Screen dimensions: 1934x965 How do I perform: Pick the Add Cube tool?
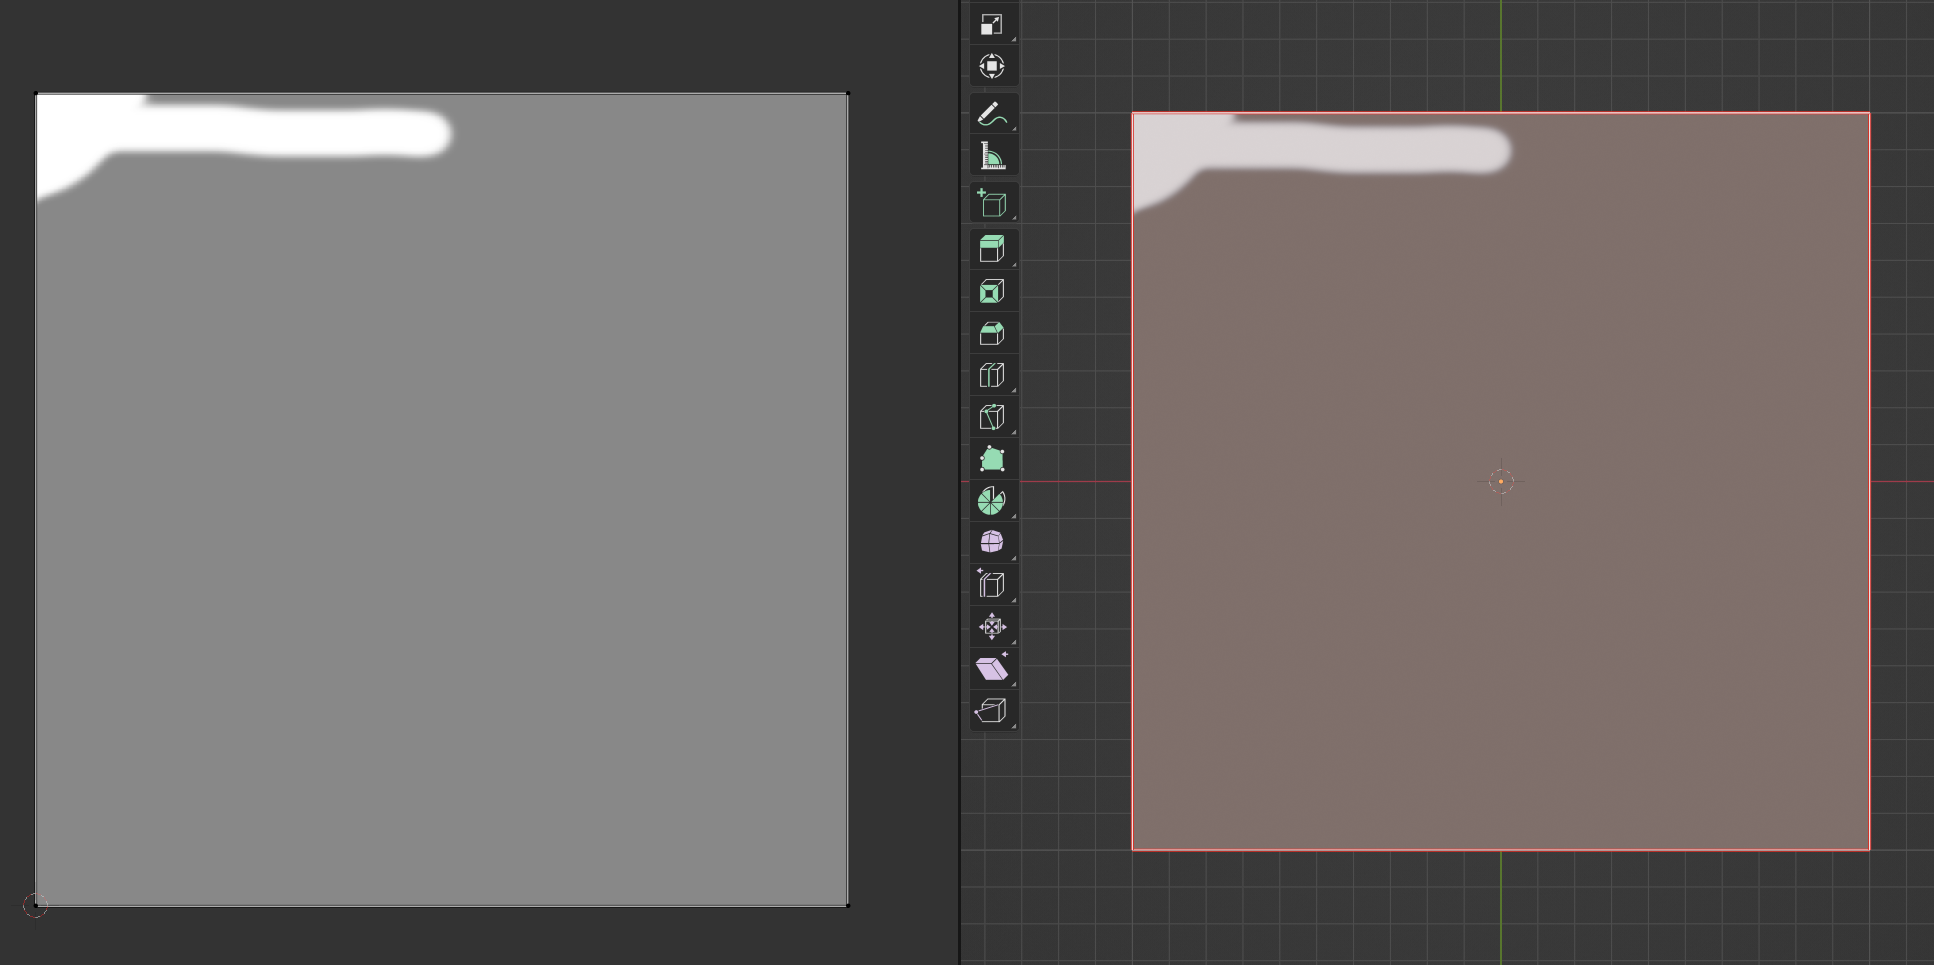[992, 204]
